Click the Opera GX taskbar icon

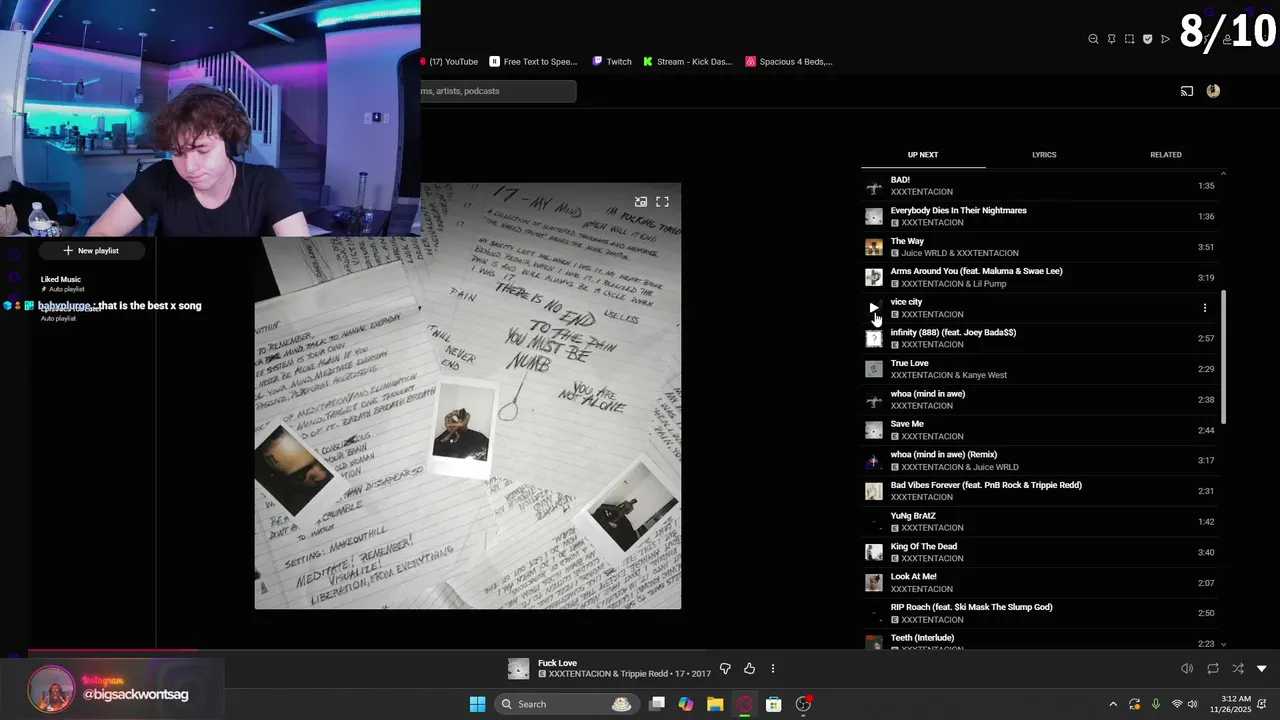[x=744, y=704]
